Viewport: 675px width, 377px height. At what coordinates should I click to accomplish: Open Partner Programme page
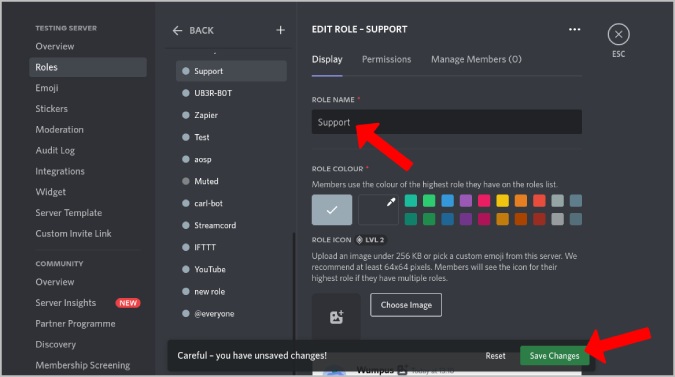pyautogui.click(x=75, y=324)
